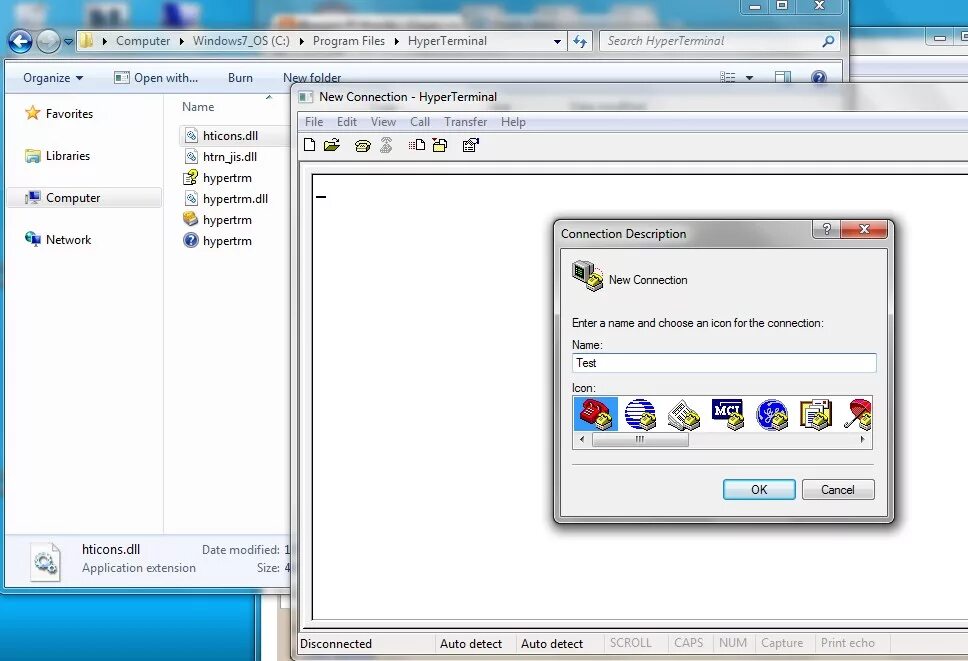Select the red telephone connection icon
This screenshot has height=661, width=968.
click(x=595, y=414)
